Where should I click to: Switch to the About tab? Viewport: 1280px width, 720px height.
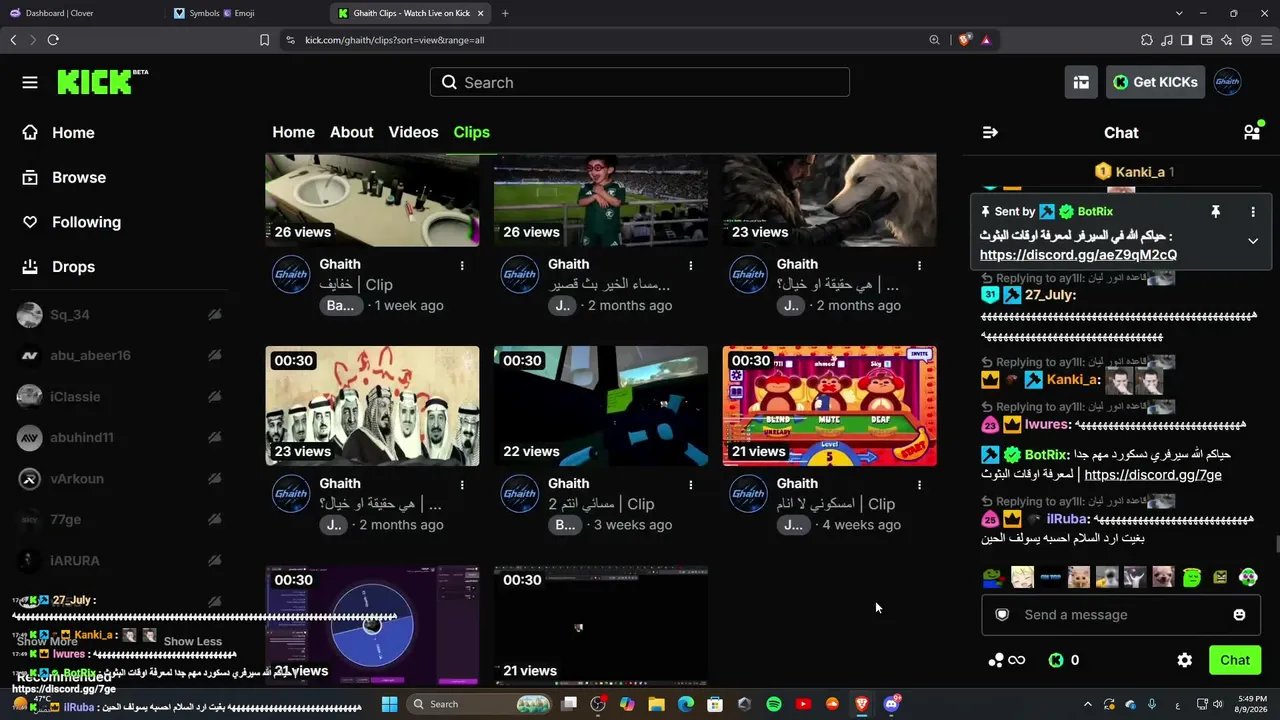pyautogui.click(x=352, y=132)
